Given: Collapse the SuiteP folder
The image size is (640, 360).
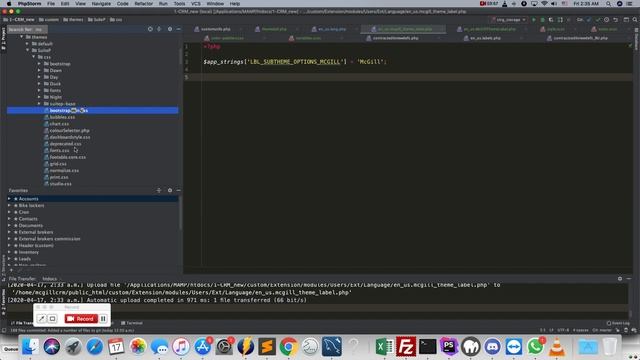Looking at the screenshot, I should pos(28,50).
